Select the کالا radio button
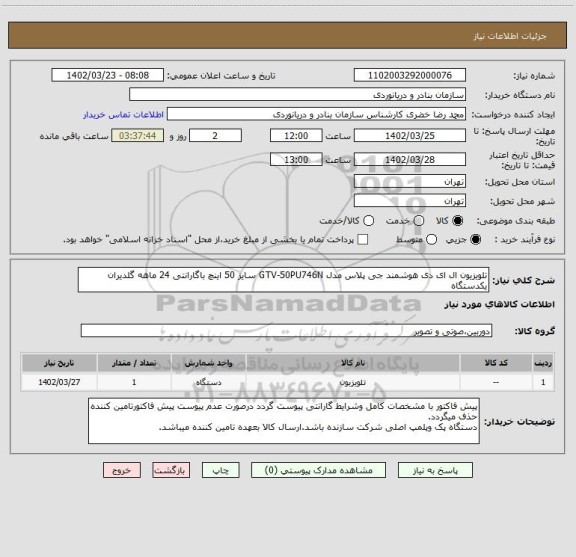The height and width of the screenshot is (557, 576). click(458, 221)
